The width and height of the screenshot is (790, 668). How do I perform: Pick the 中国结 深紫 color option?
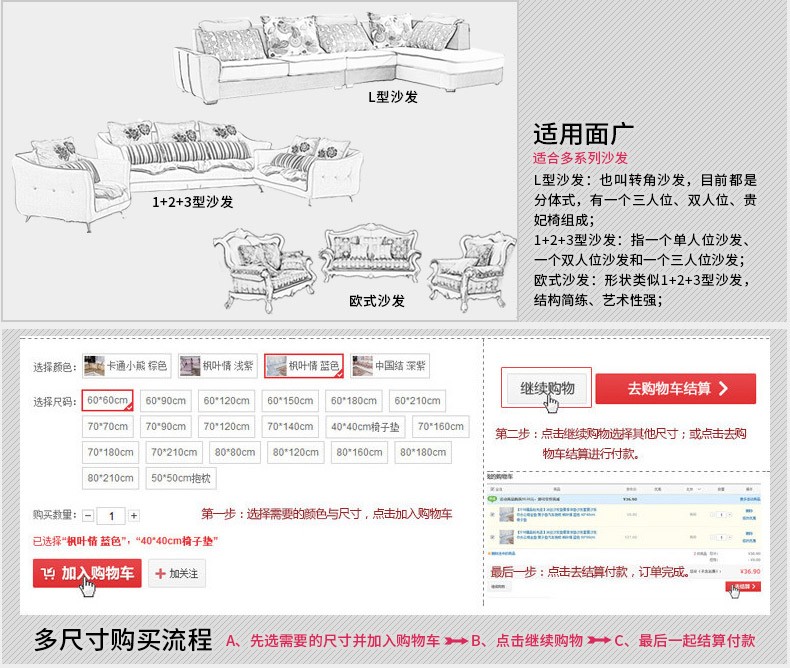tap(390, 366)
